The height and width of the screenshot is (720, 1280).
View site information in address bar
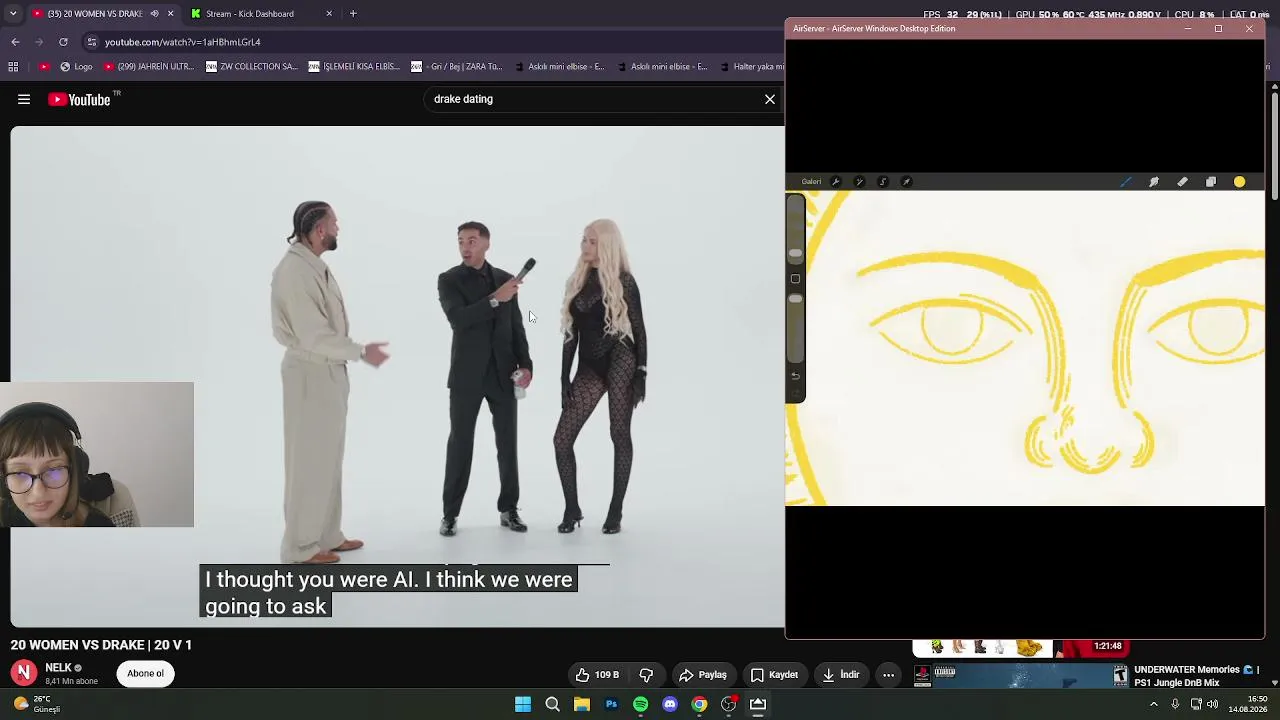coord(92,42)
